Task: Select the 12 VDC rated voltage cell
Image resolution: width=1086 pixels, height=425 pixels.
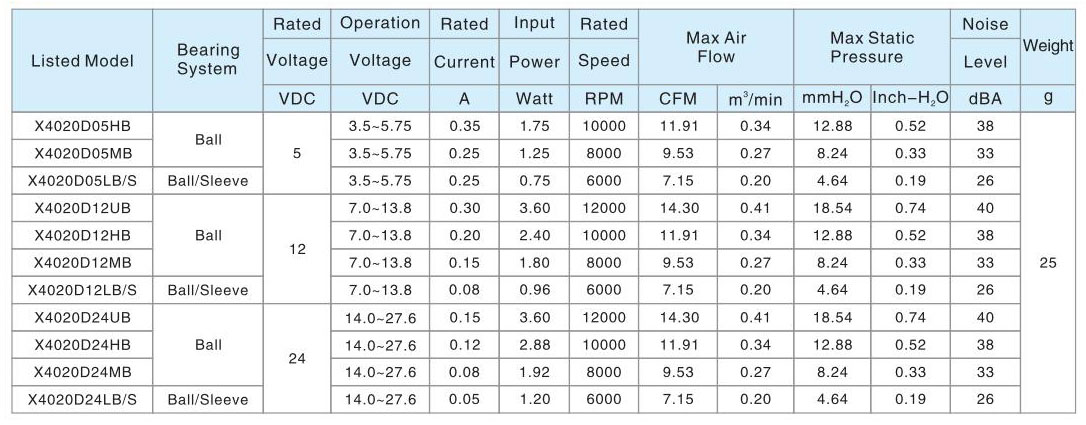Action: (297, 249)
